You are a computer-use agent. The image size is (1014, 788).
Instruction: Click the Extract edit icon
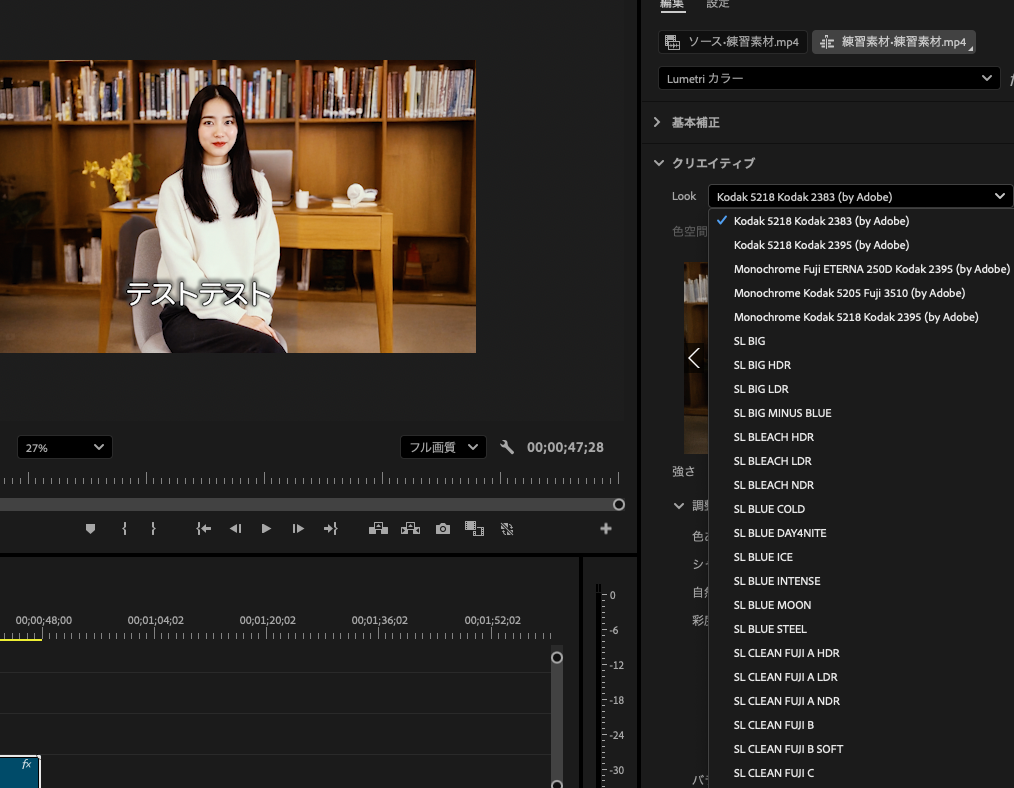[x=410, y=529]
